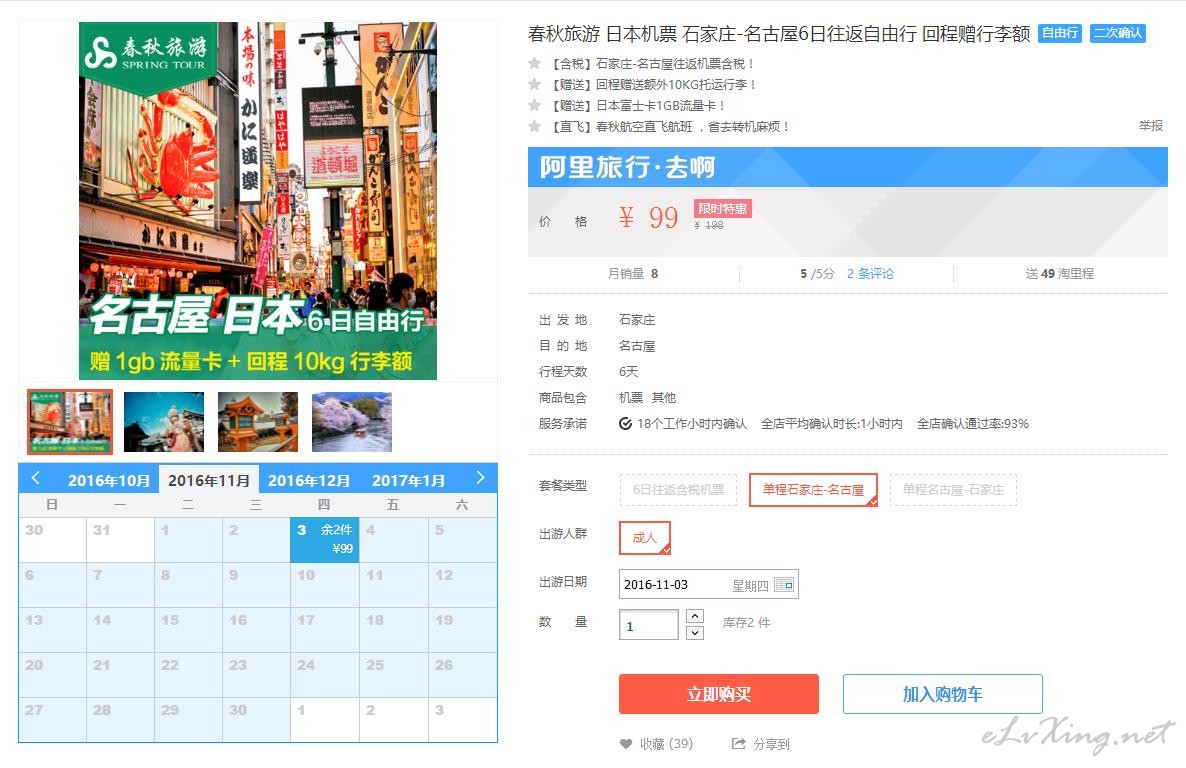Increase quantity with up arrow
Screen dimensions: 1186x768
pyautogui.click(x=695, y=616)
